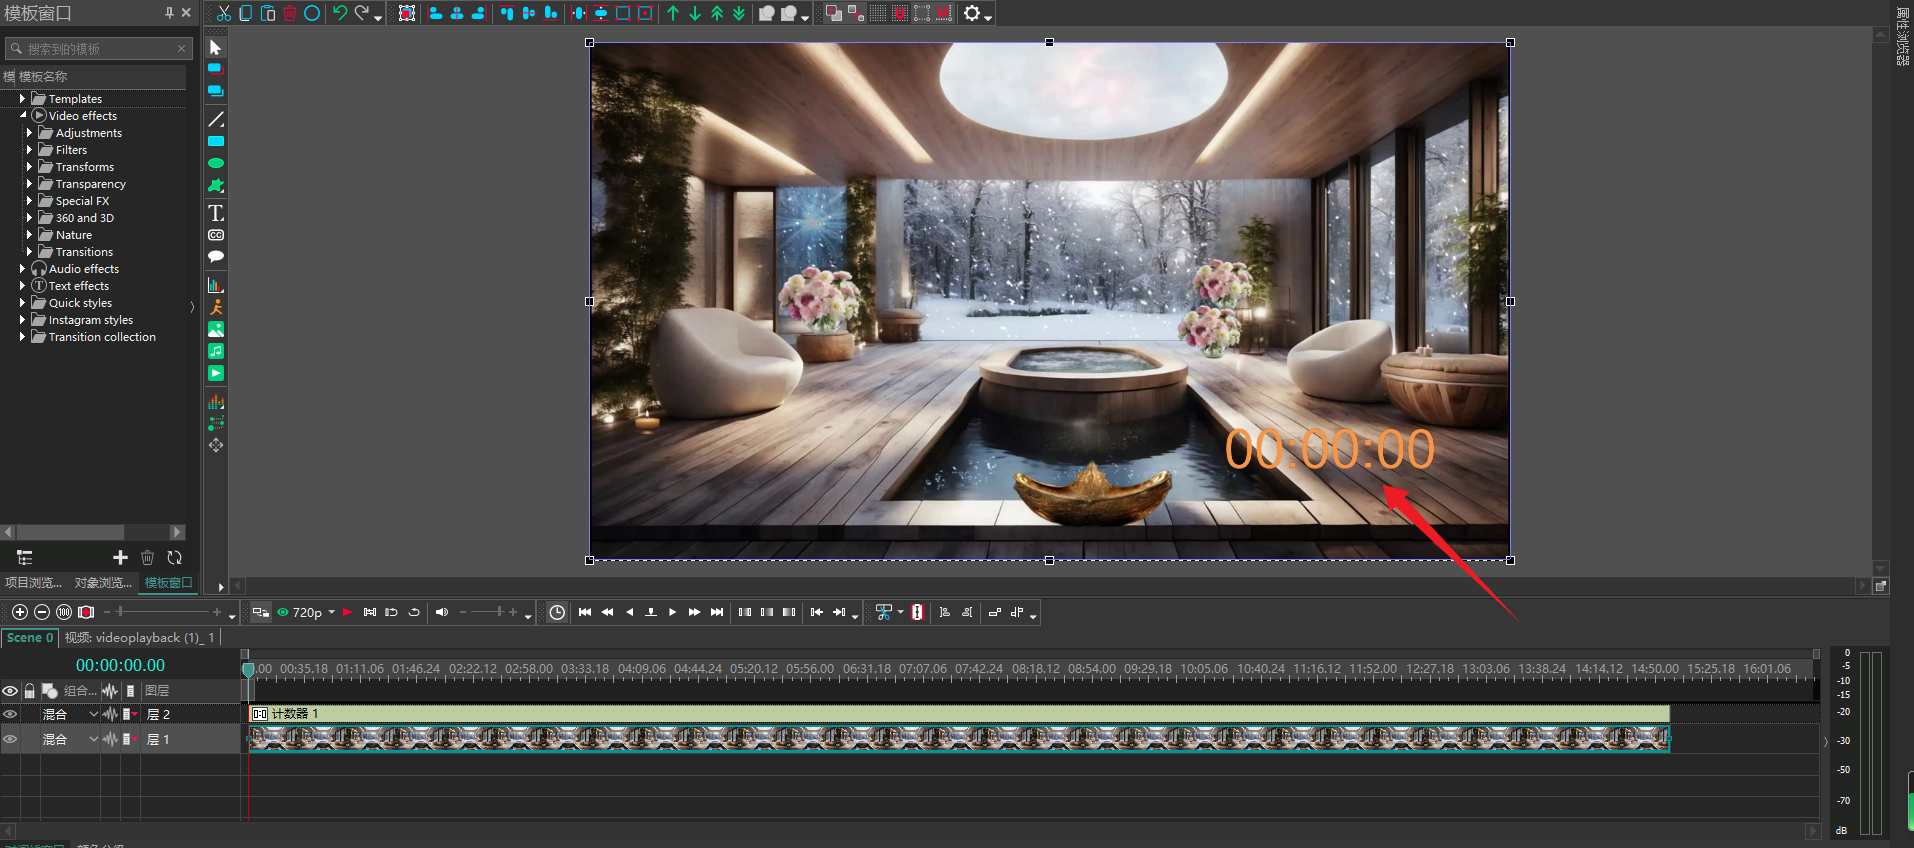Click the scissors Cut icon

(x=224, y=13)
